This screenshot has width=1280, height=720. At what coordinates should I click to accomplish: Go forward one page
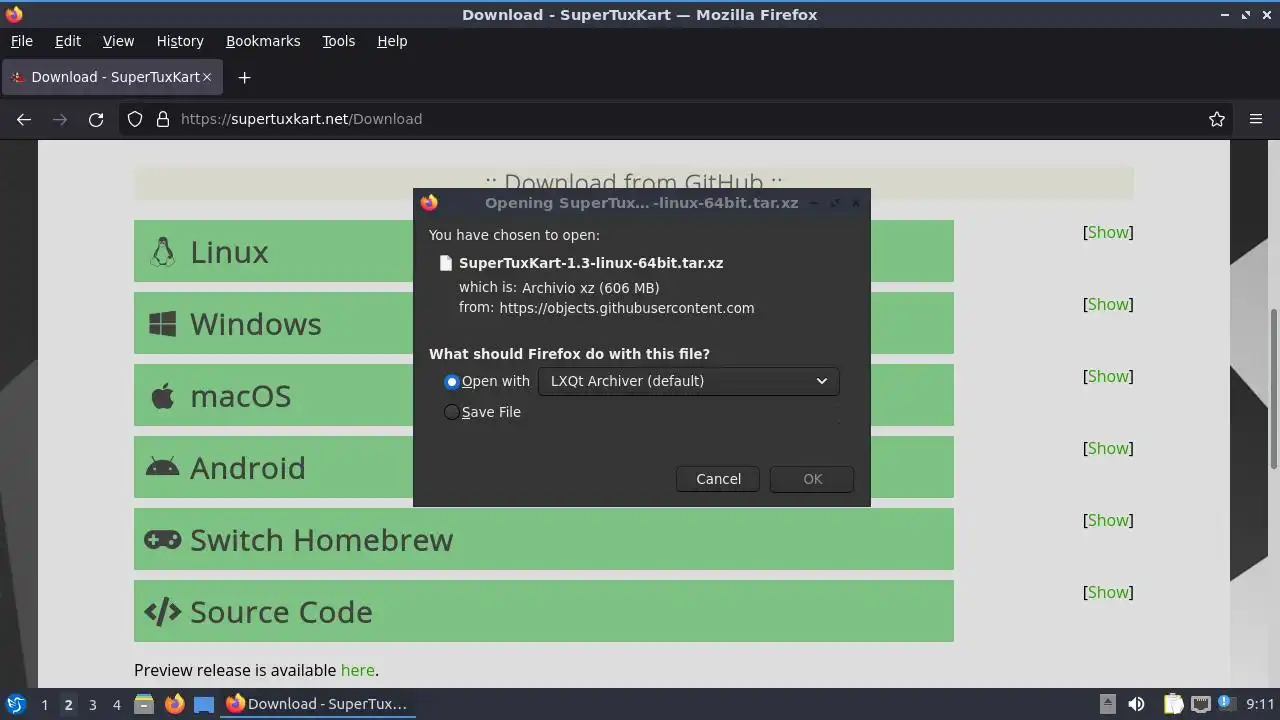point(60,119)
